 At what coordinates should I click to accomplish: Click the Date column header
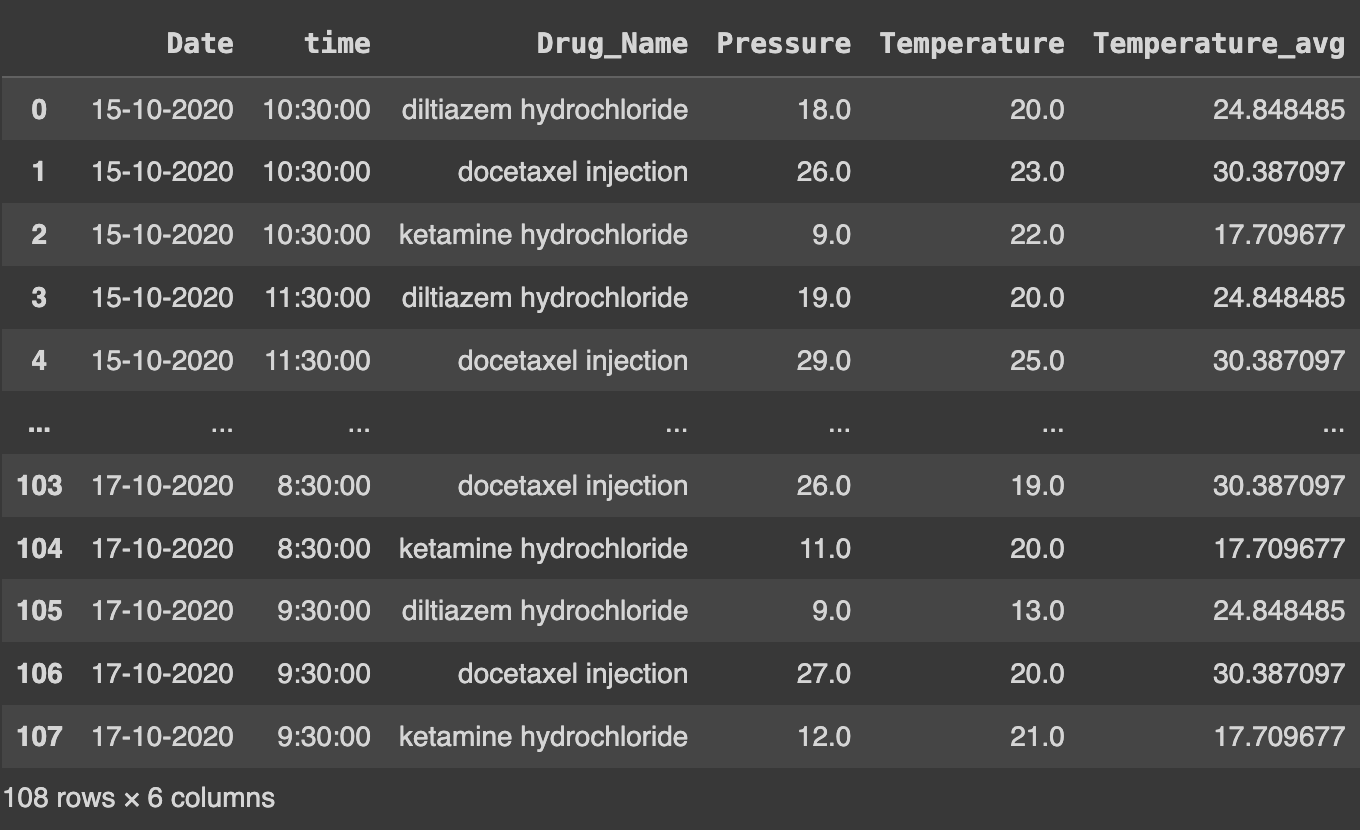(x=200, y=43)
